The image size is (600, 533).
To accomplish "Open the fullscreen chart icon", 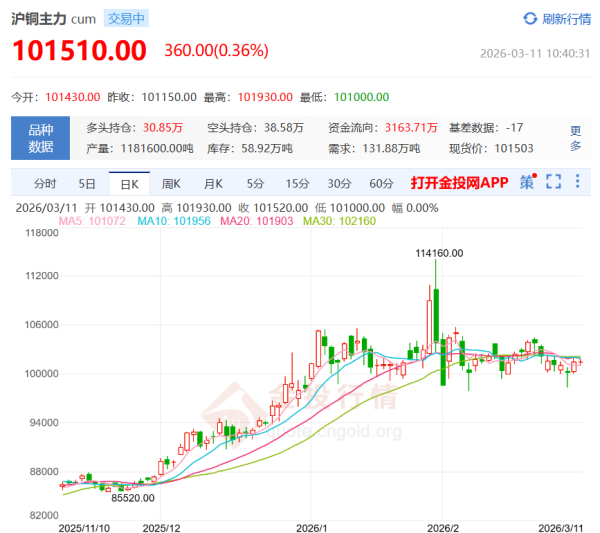I will 553,182.
